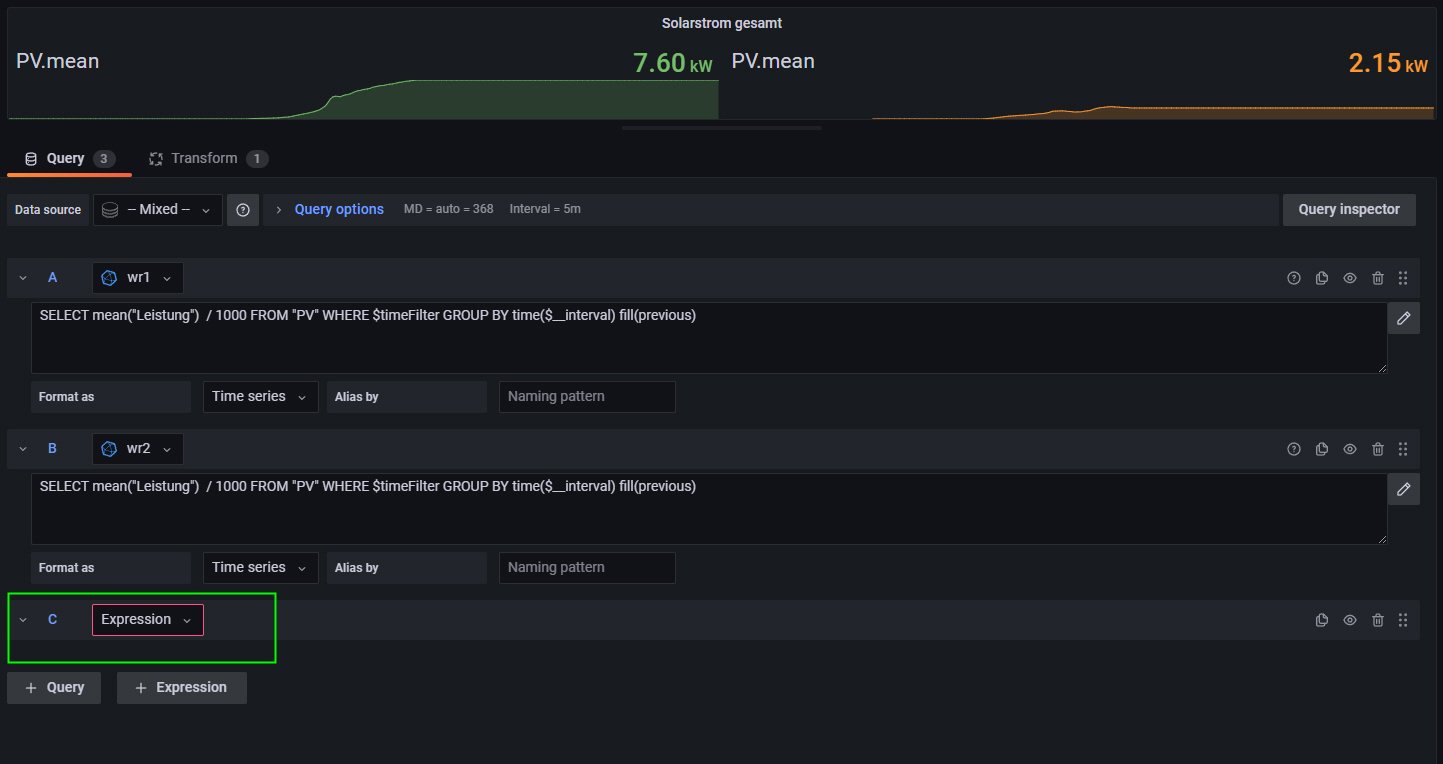The image size is (1443, 764).
Task: Open the wr1 data source selector
Action: click(x=138, y=278)
